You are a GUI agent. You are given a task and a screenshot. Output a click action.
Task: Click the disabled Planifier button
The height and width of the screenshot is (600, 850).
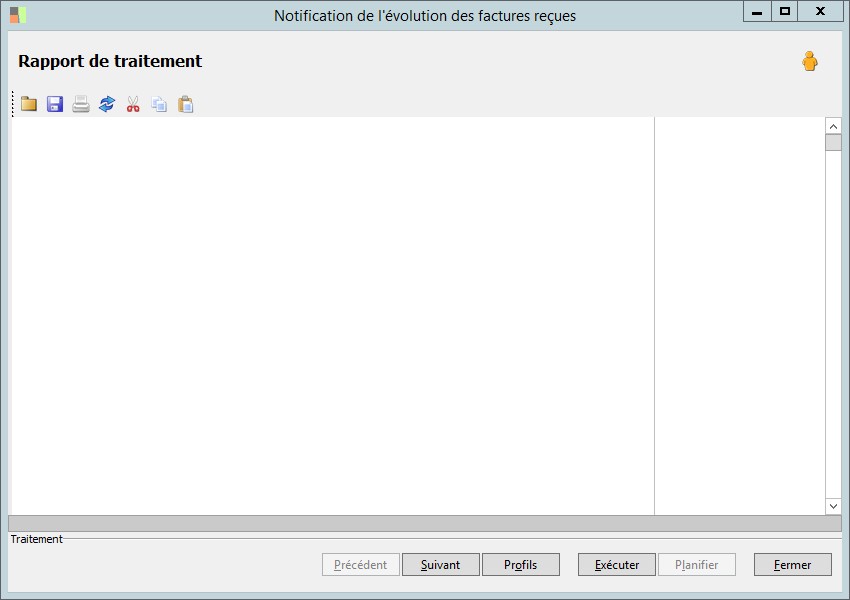pyautogui.click(x=697, y=565)
